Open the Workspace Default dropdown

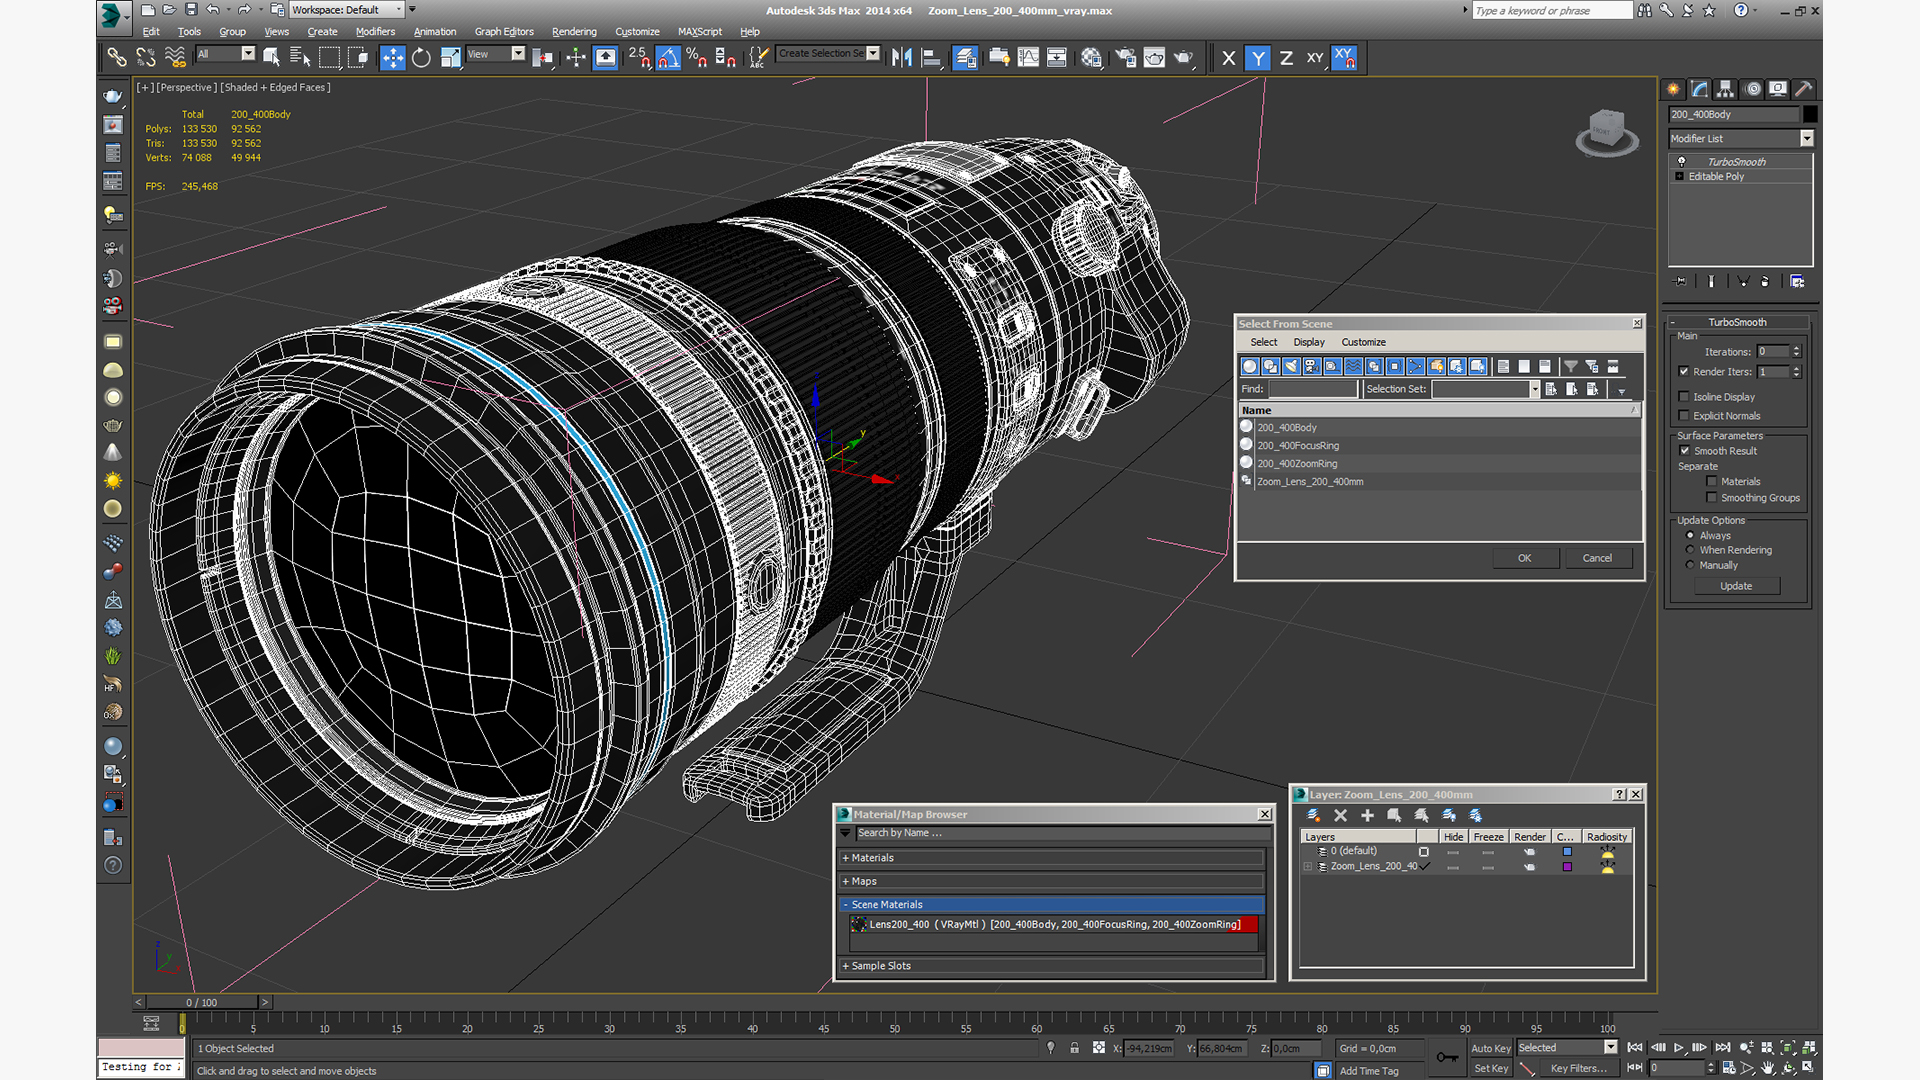(x=346, y=10)
